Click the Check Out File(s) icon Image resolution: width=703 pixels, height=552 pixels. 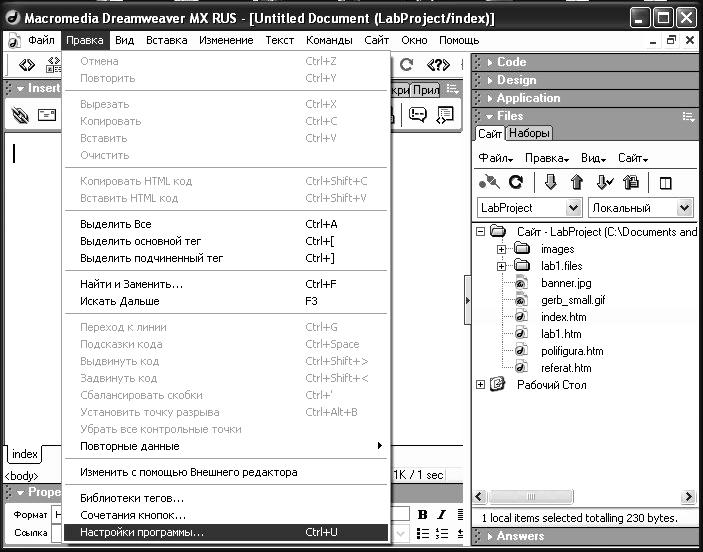604,182
